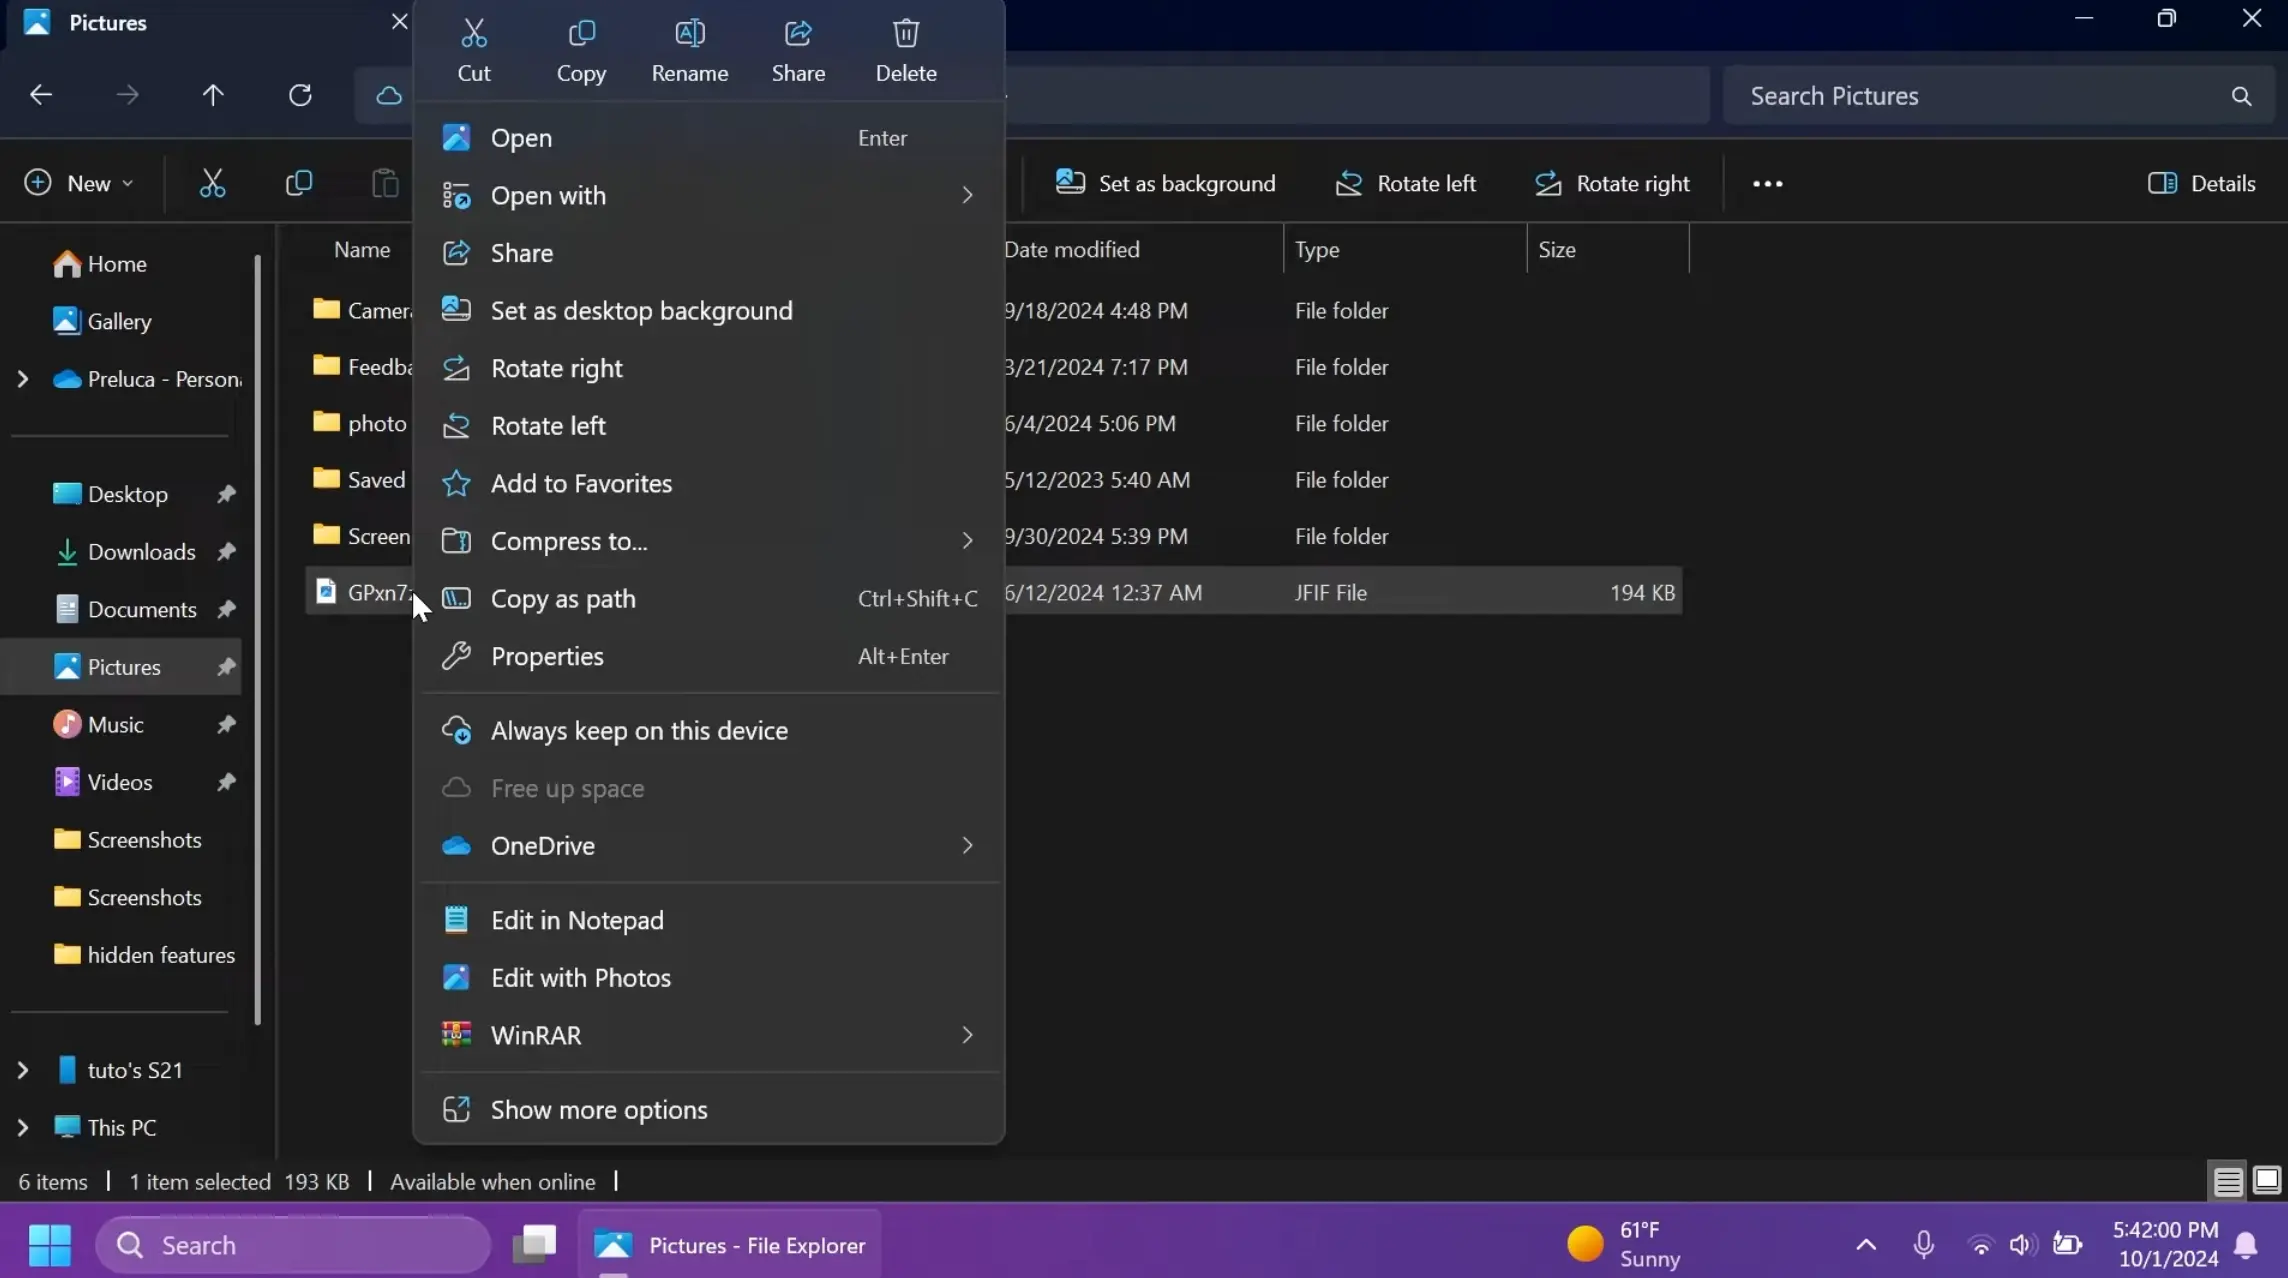Select Share entry in context menu
The image size is (2288, 1278).
point(708,253)
